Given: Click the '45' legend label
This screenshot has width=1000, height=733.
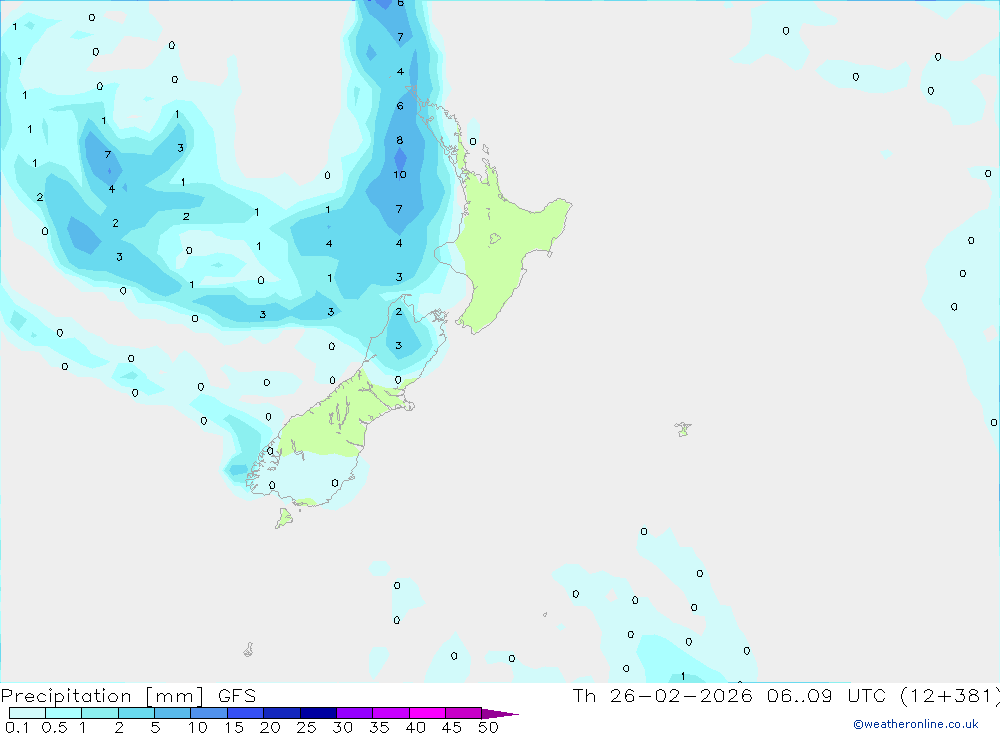Looking at the screenshot, I should coord(452,727).
